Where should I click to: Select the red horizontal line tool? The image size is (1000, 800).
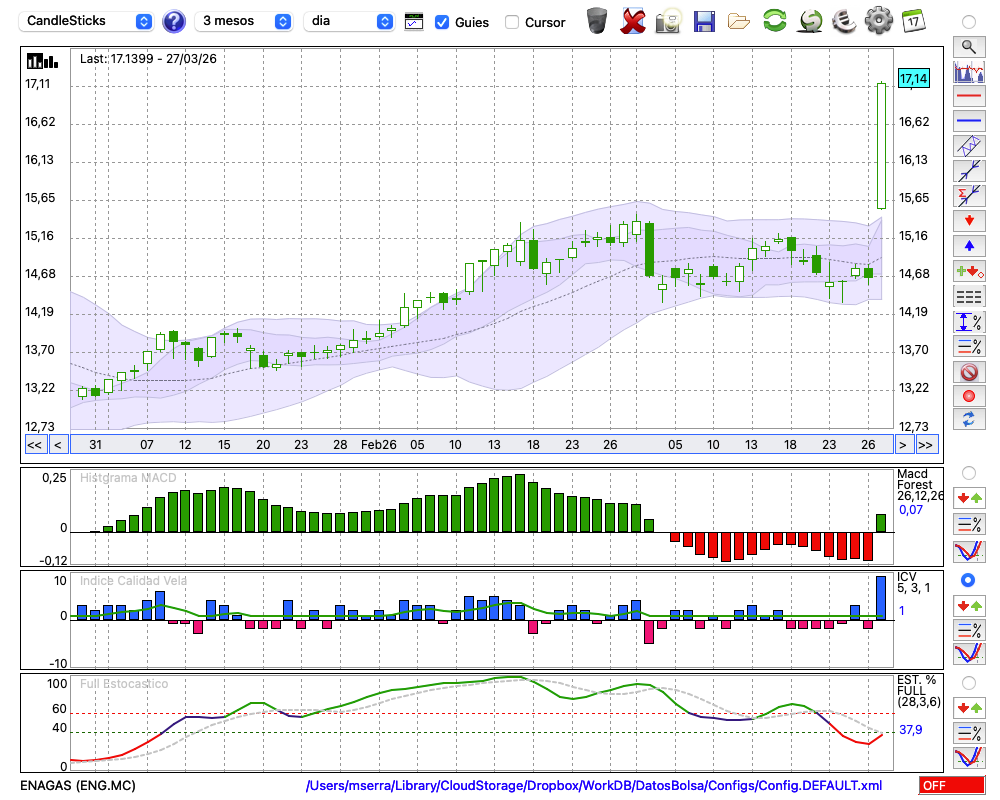[x=968, y=98]
